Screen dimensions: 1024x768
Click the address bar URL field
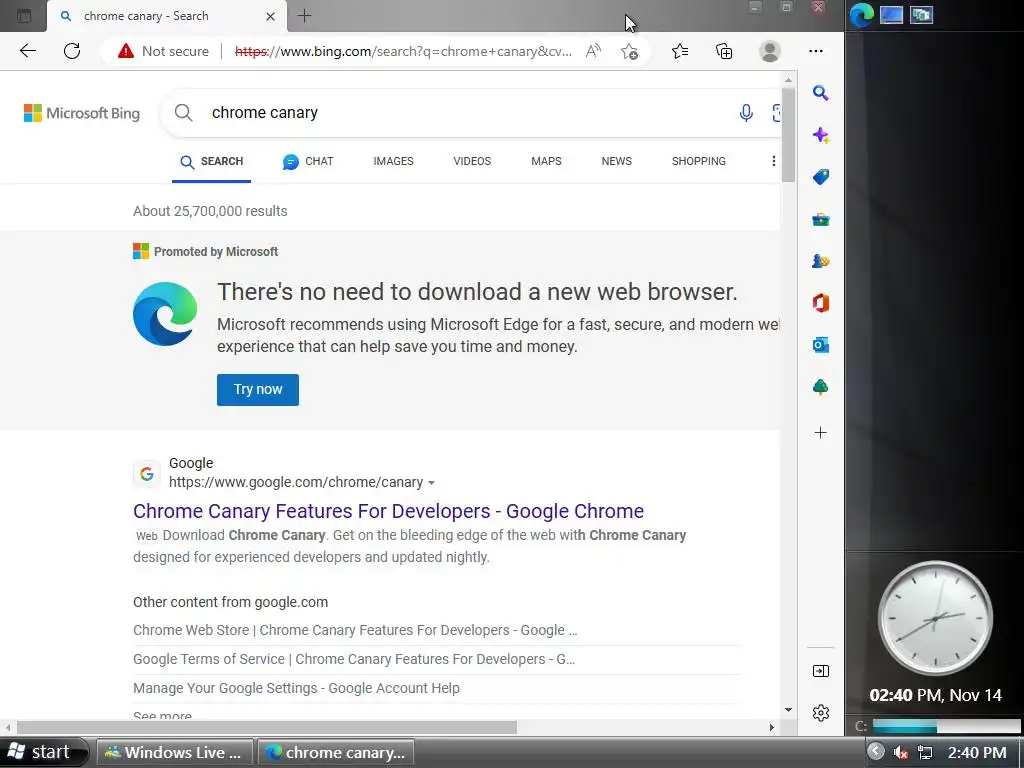coord(403,51)
